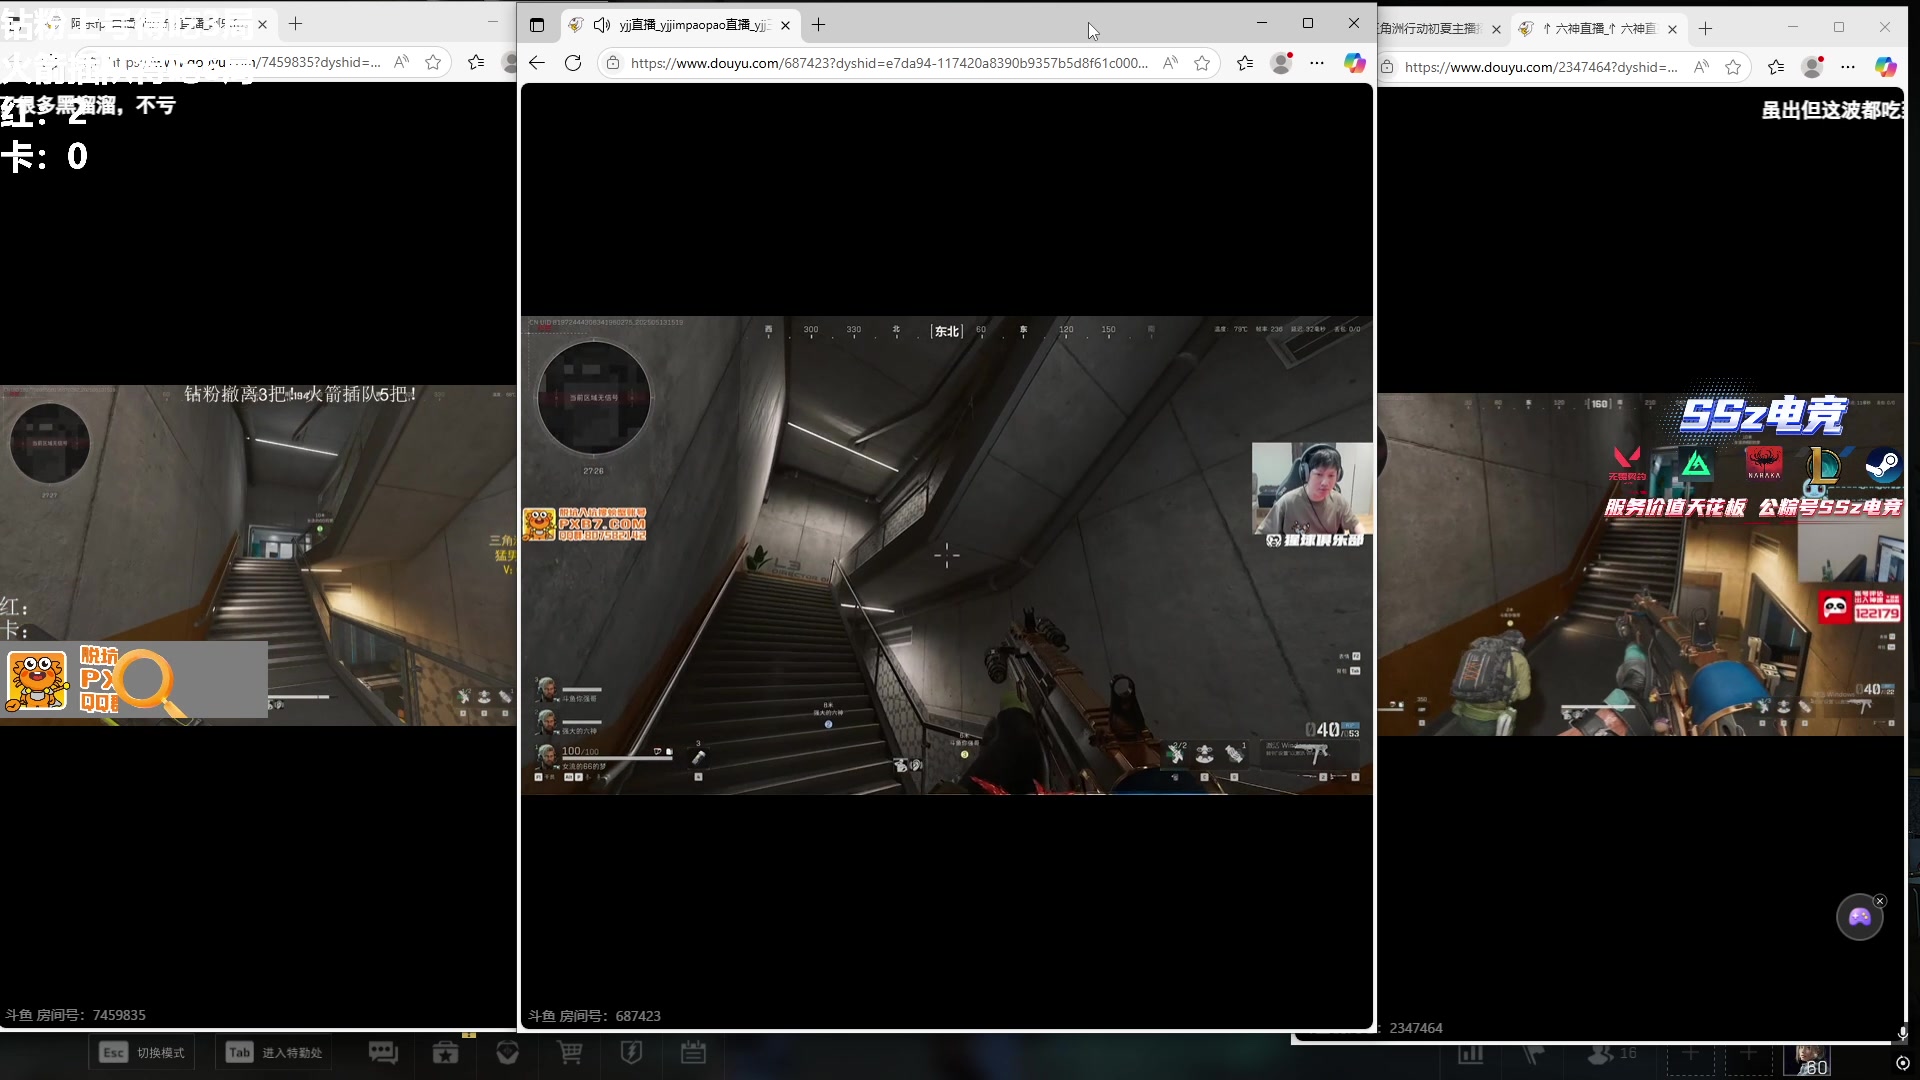Viewport: 1920px width, 1080px height.
Task: Activate Read aloud in left browser
Action: click(x=401, y=62)
